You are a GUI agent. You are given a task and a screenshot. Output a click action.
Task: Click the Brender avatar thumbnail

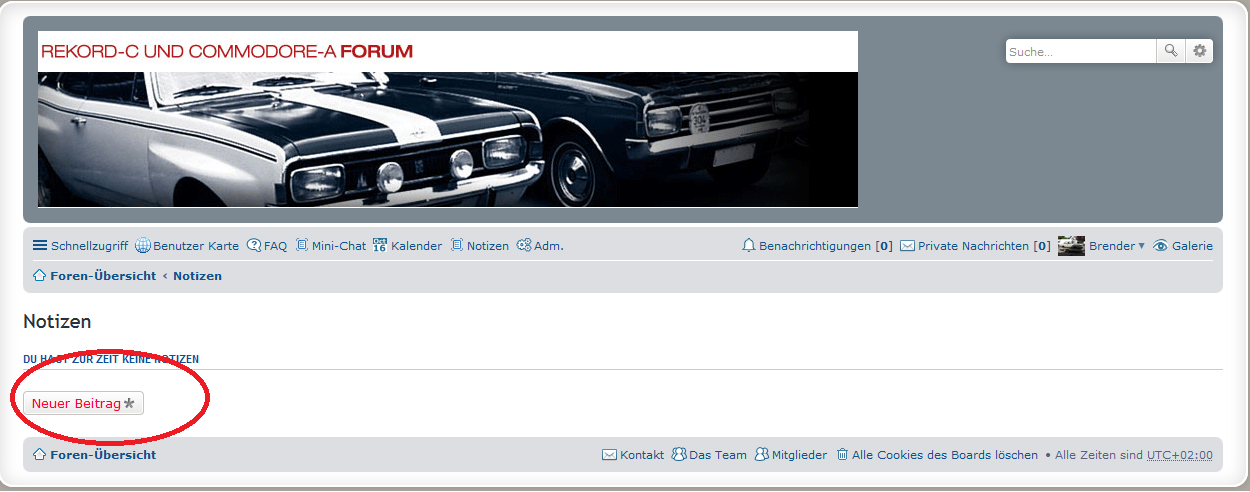pyautogui.click(x=1071, y=246)
